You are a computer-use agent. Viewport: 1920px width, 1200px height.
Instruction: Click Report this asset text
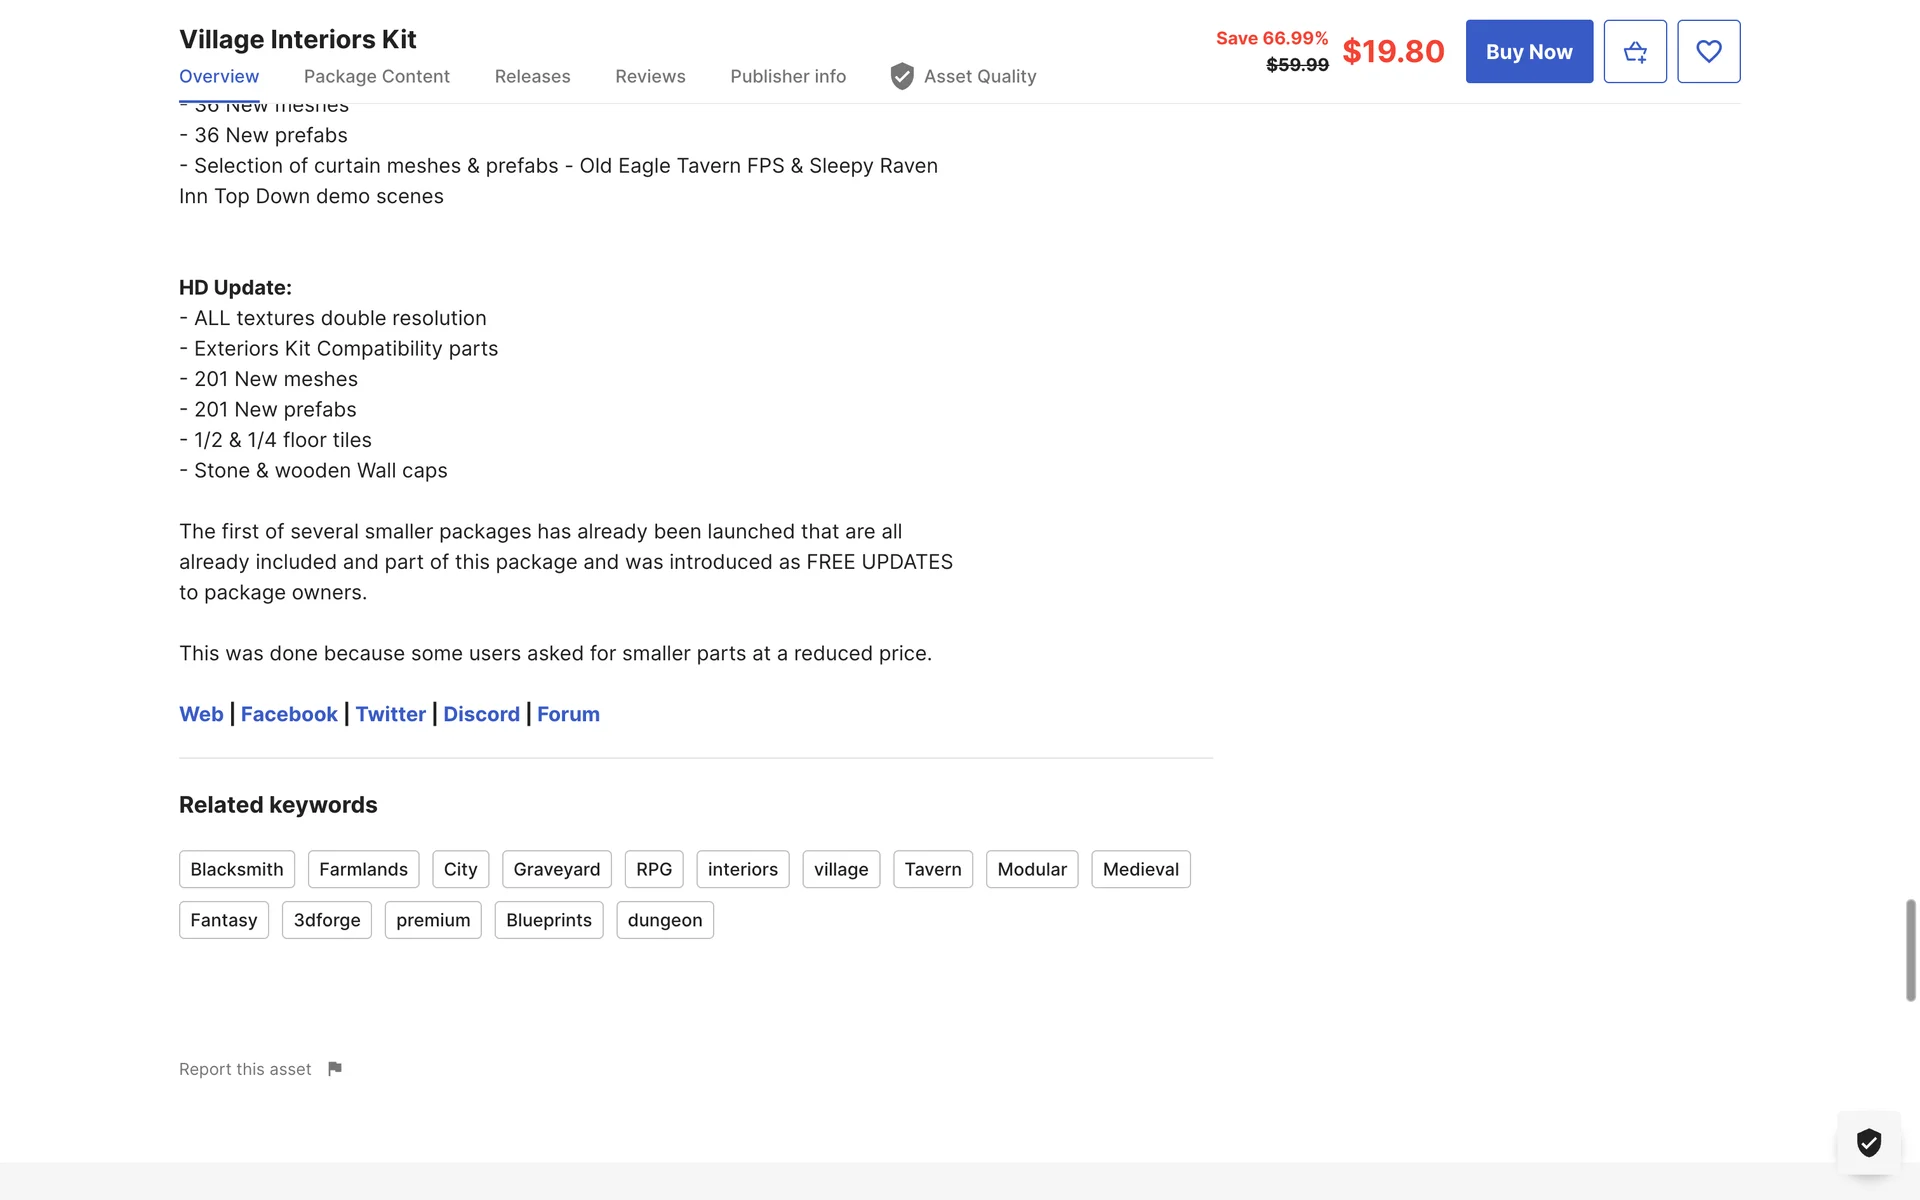[245, 1069]
